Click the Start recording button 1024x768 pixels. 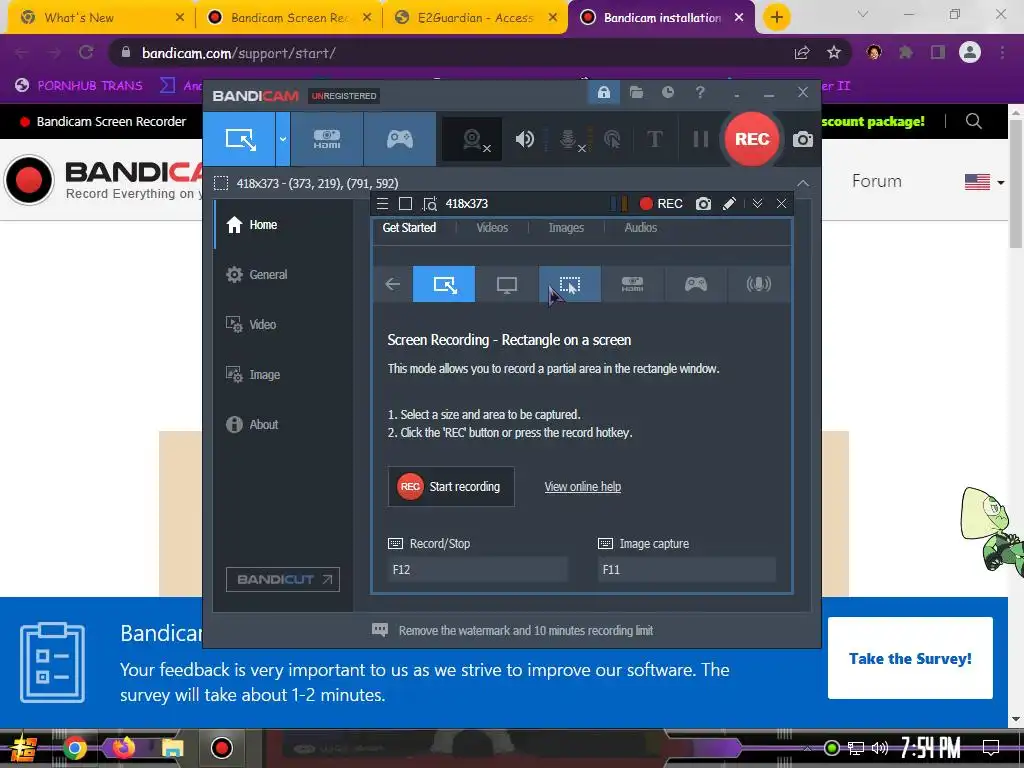pos(451,487)
